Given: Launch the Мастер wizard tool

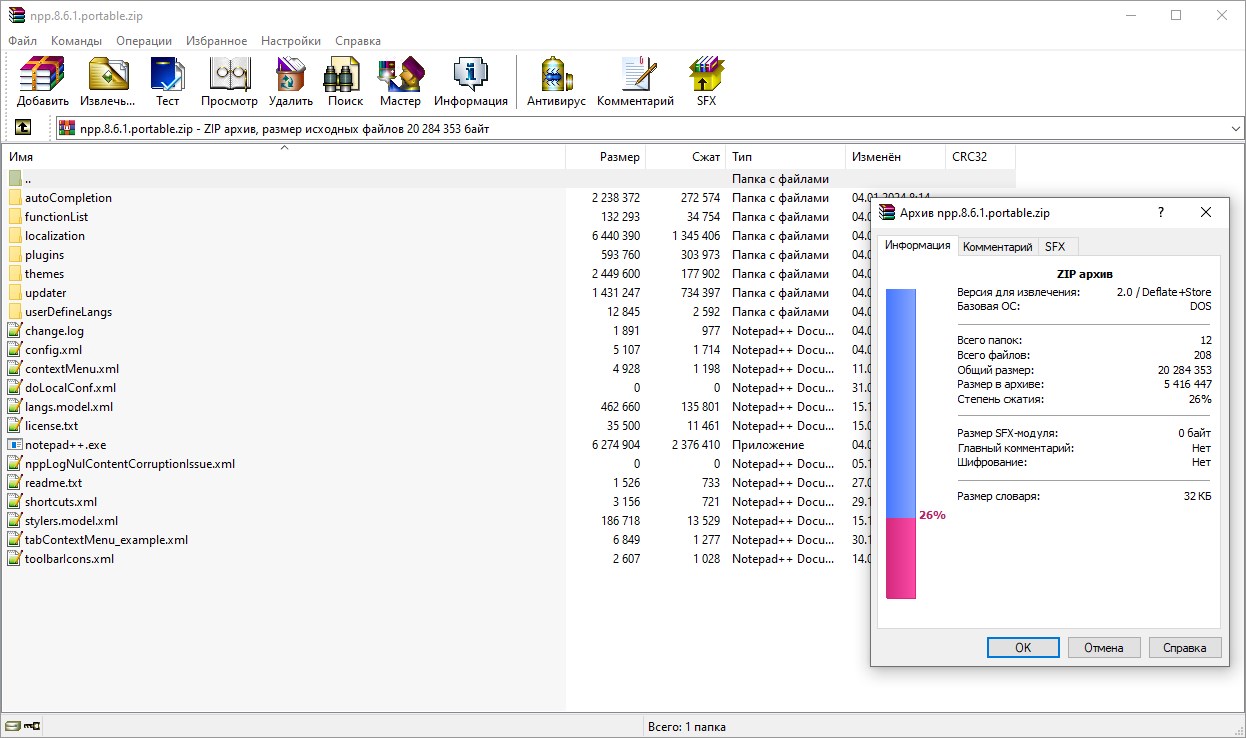Looking at the screenshot, I should [x=400, y=81].
